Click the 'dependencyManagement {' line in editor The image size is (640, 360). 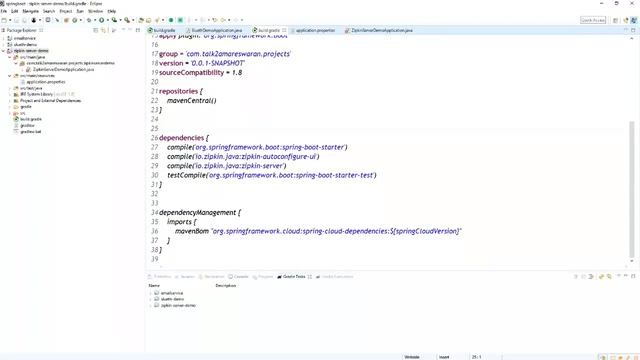point(200,213)
